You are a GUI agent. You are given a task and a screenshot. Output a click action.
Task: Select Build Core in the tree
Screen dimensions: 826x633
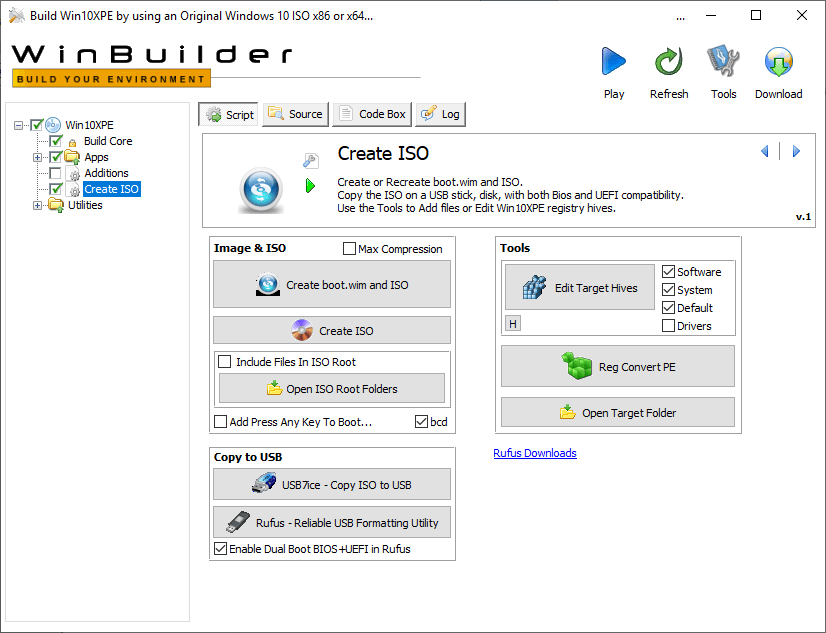pos(108,141)
